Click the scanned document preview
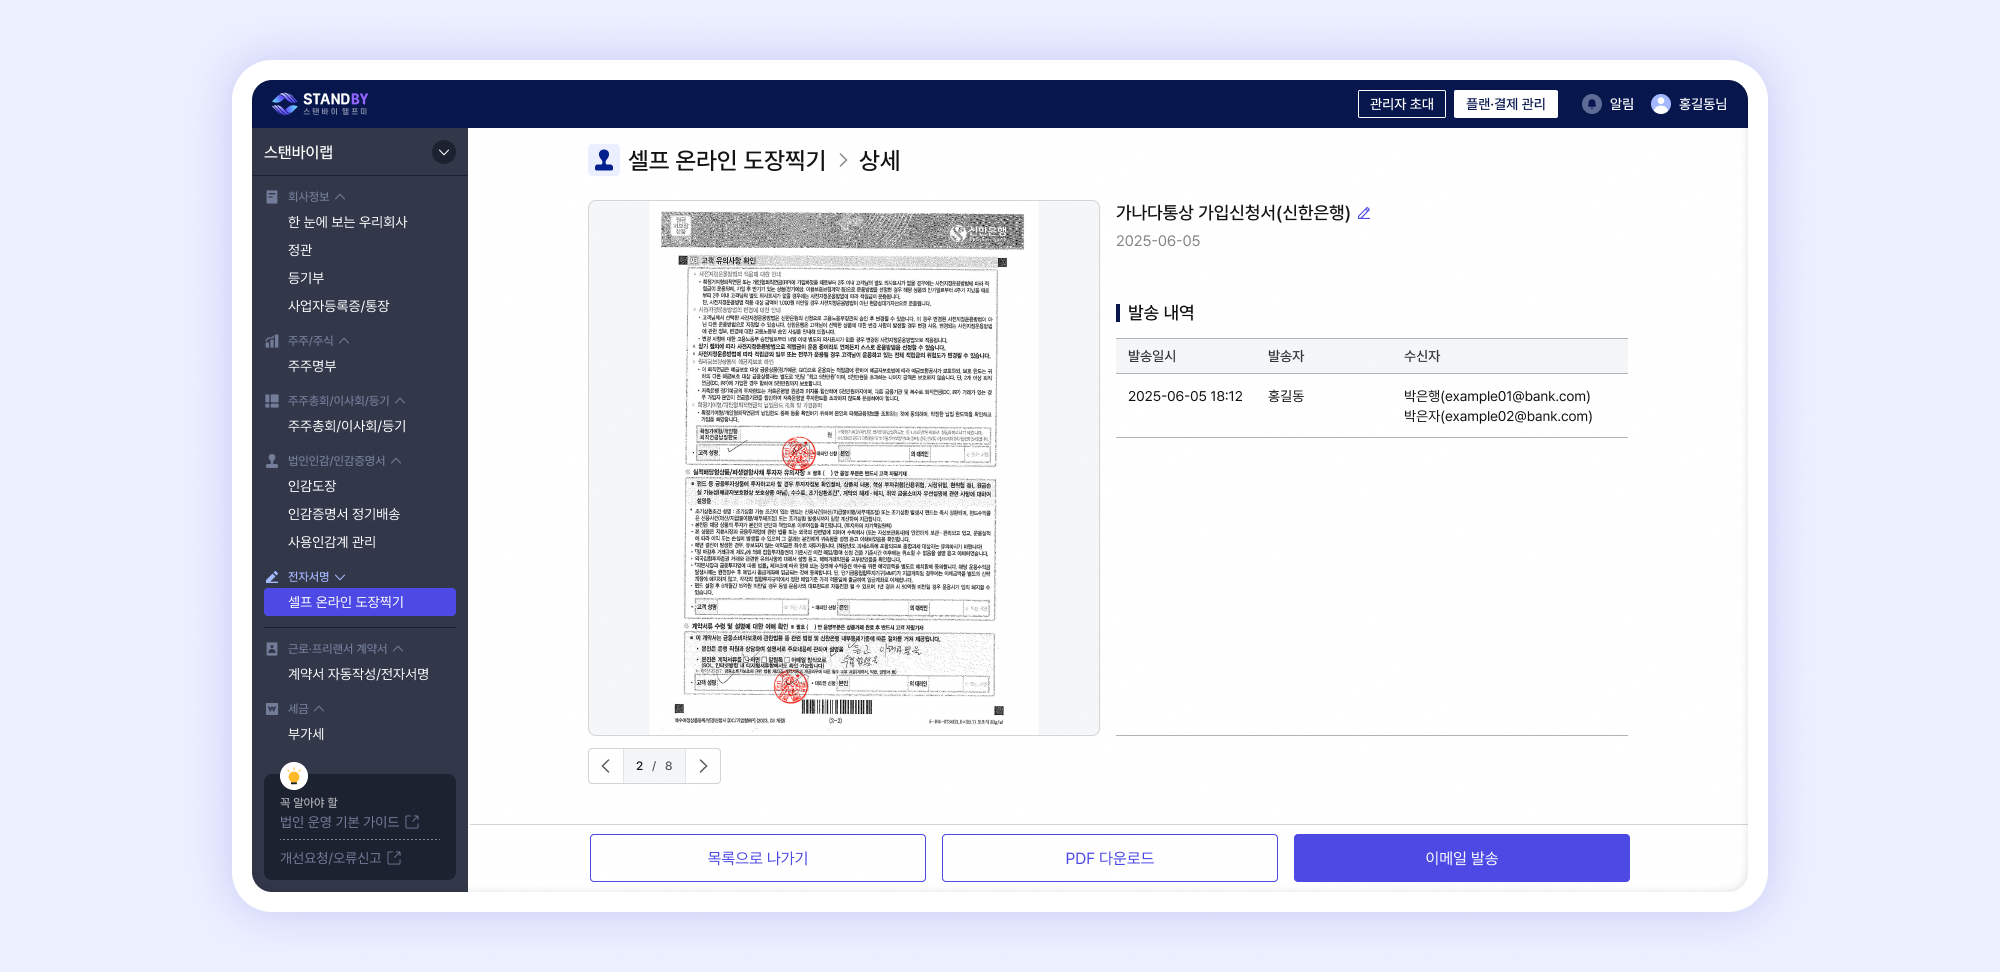This screenshot has width=2000, height=972. tap(844, 468)
